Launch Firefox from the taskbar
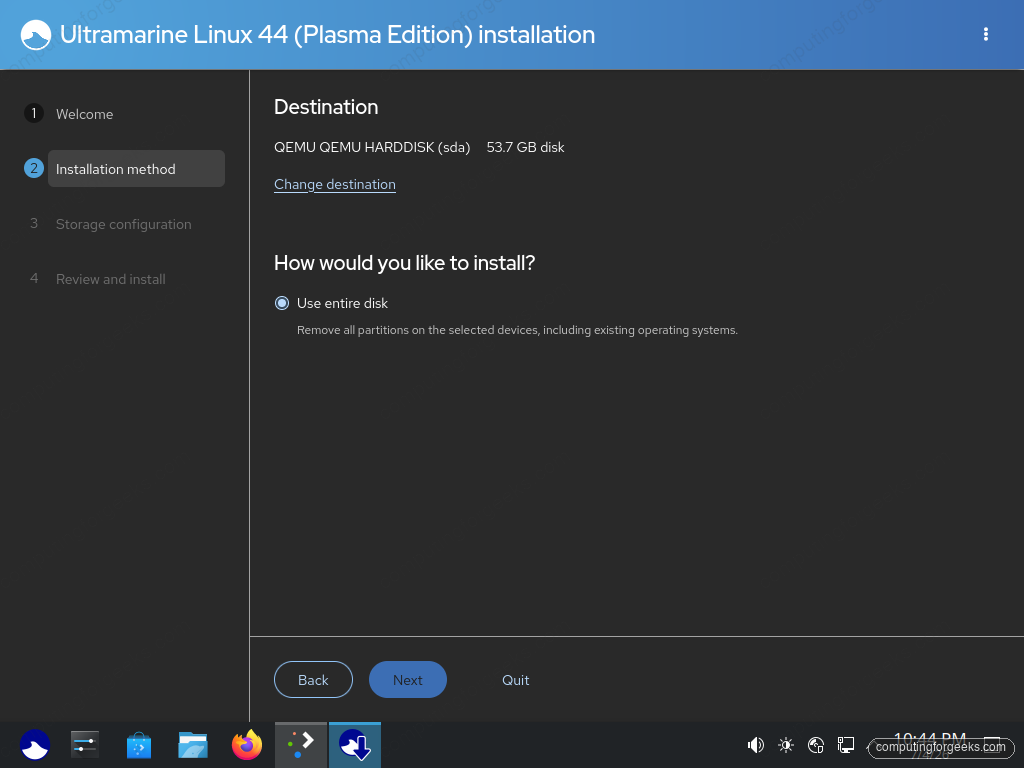This screenshot has width=1024, height=768. tap(247, 744)
